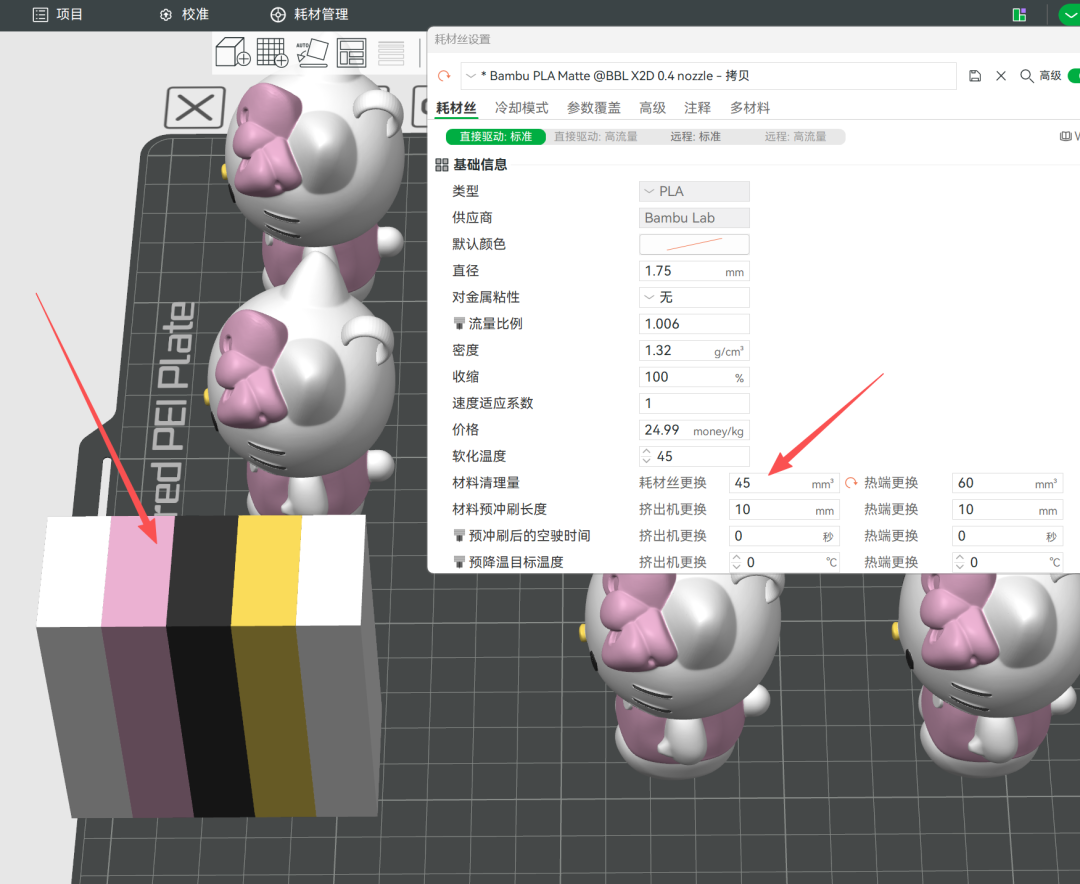This screenshot has width=1080, height=884.
Task: Click the orange reset arrow beside 热端更换
Action: pos(851,482)
